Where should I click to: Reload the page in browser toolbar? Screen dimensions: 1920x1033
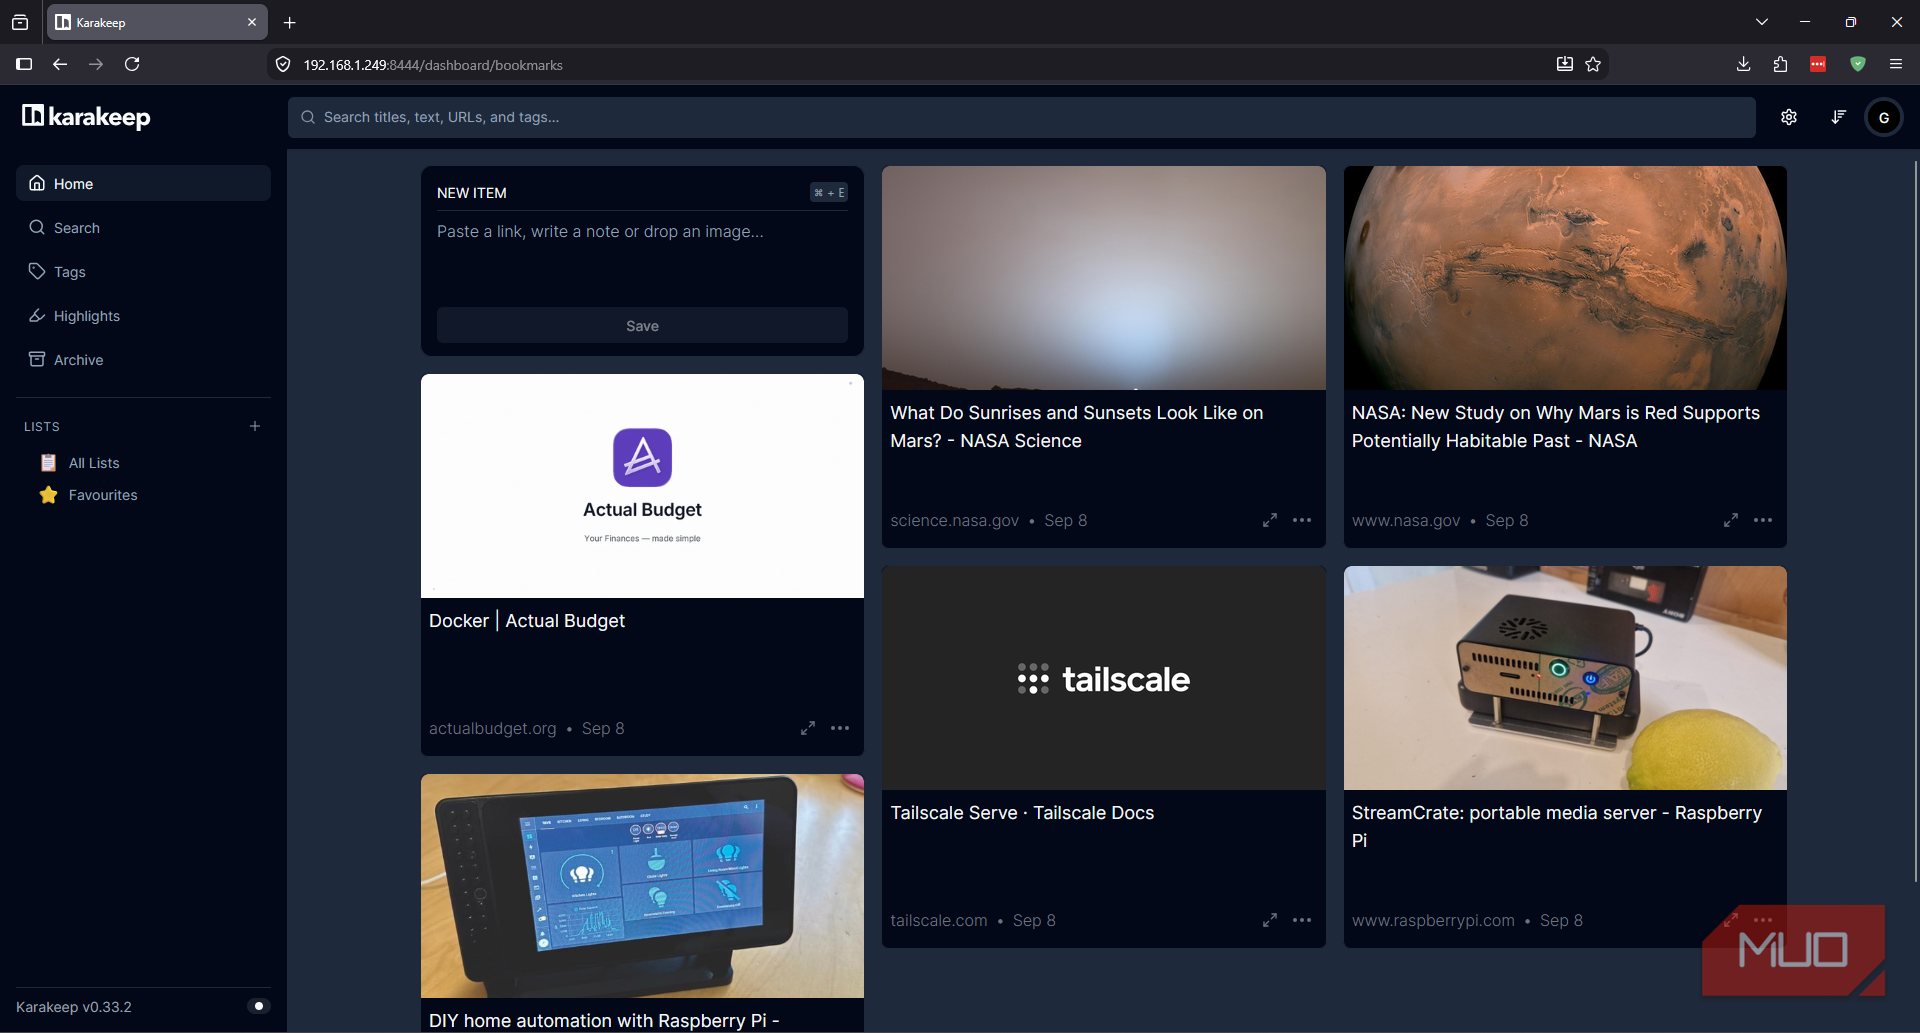[x=132, y=64]
